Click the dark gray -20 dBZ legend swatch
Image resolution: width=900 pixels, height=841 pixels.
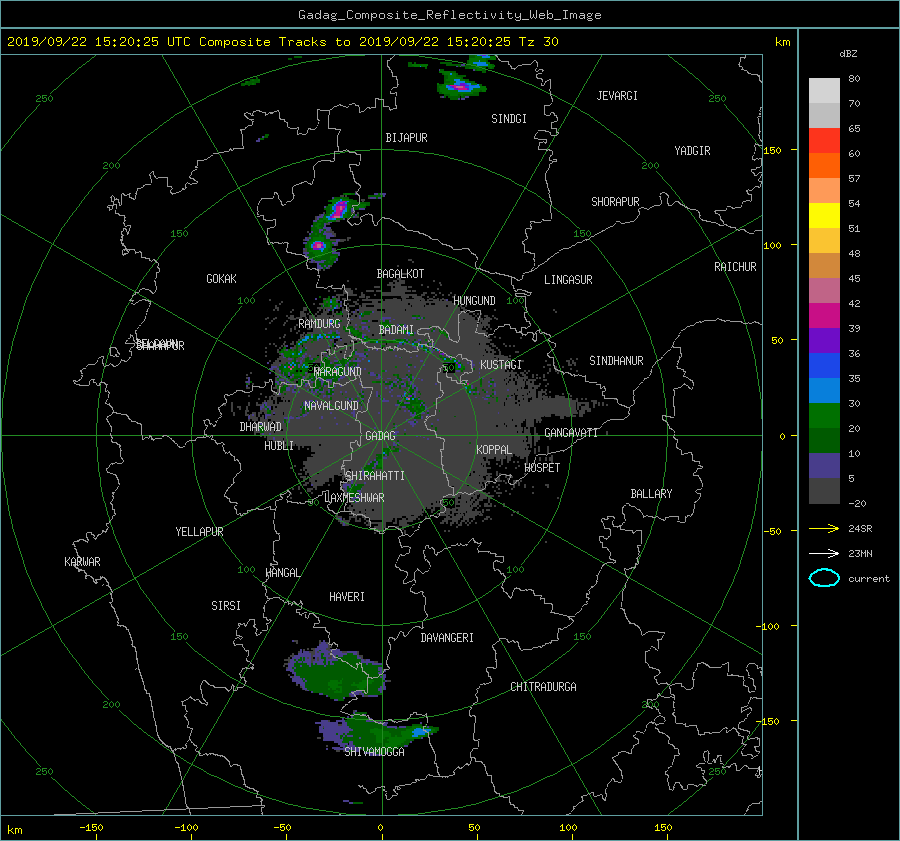(x=824, y=491)
